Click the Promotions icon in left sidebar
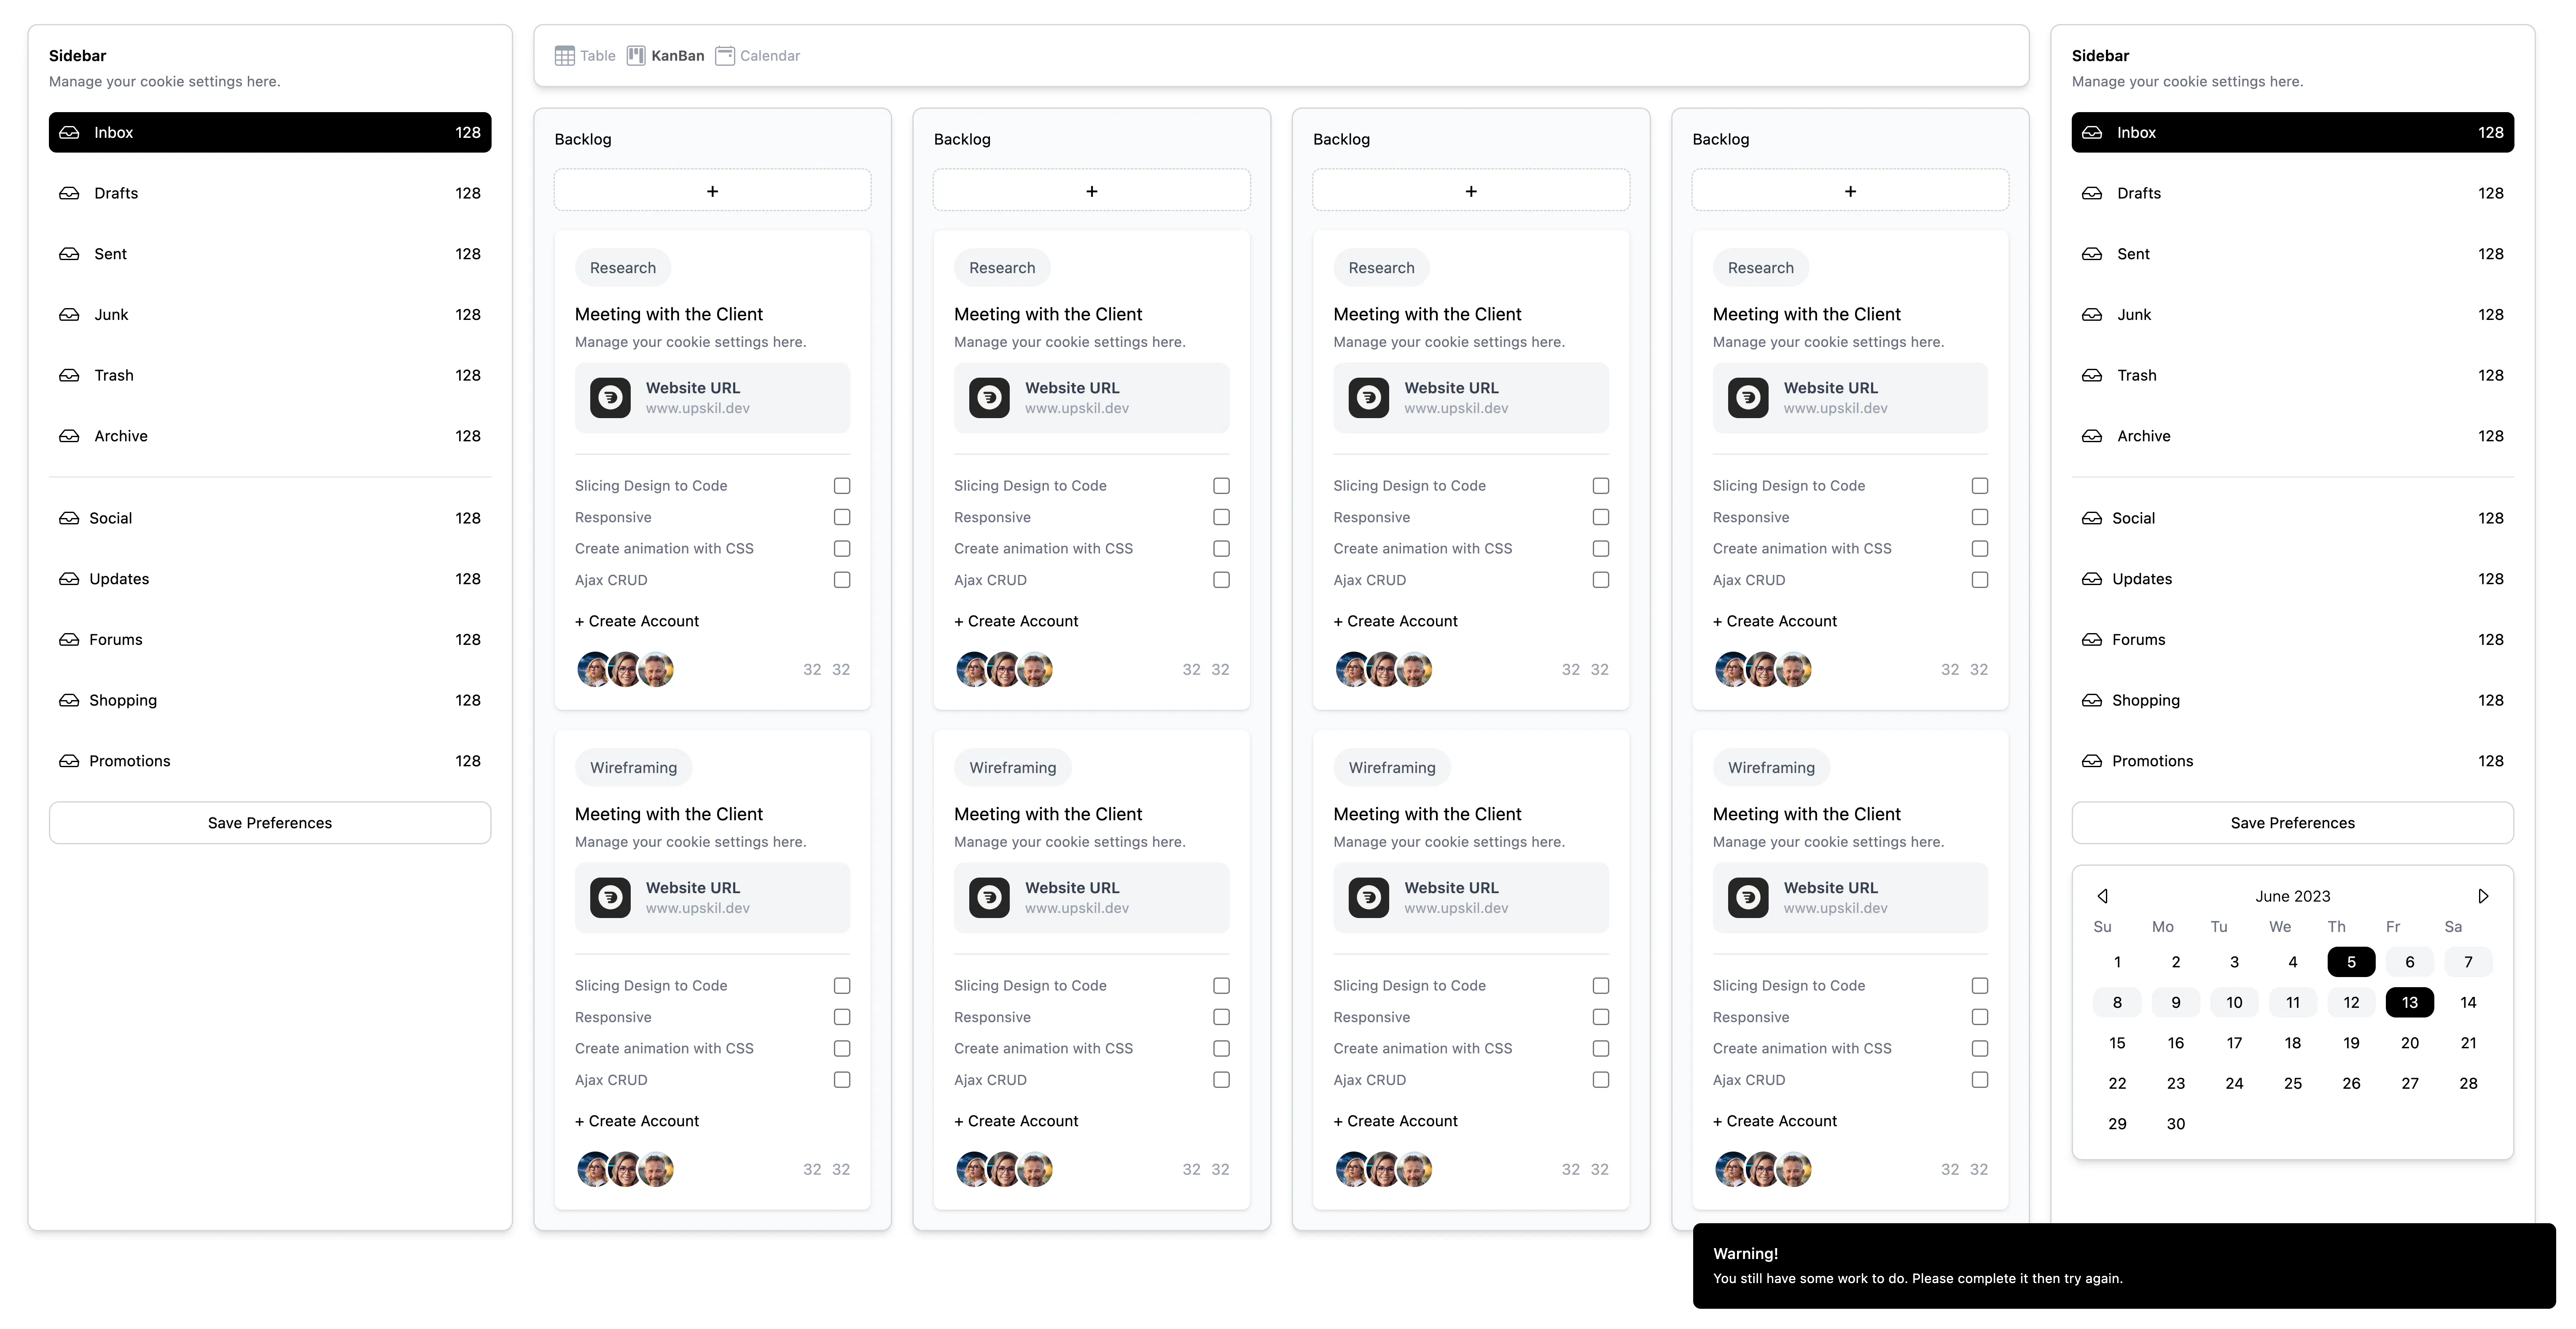2576x1329 pixels. (69, 761)
